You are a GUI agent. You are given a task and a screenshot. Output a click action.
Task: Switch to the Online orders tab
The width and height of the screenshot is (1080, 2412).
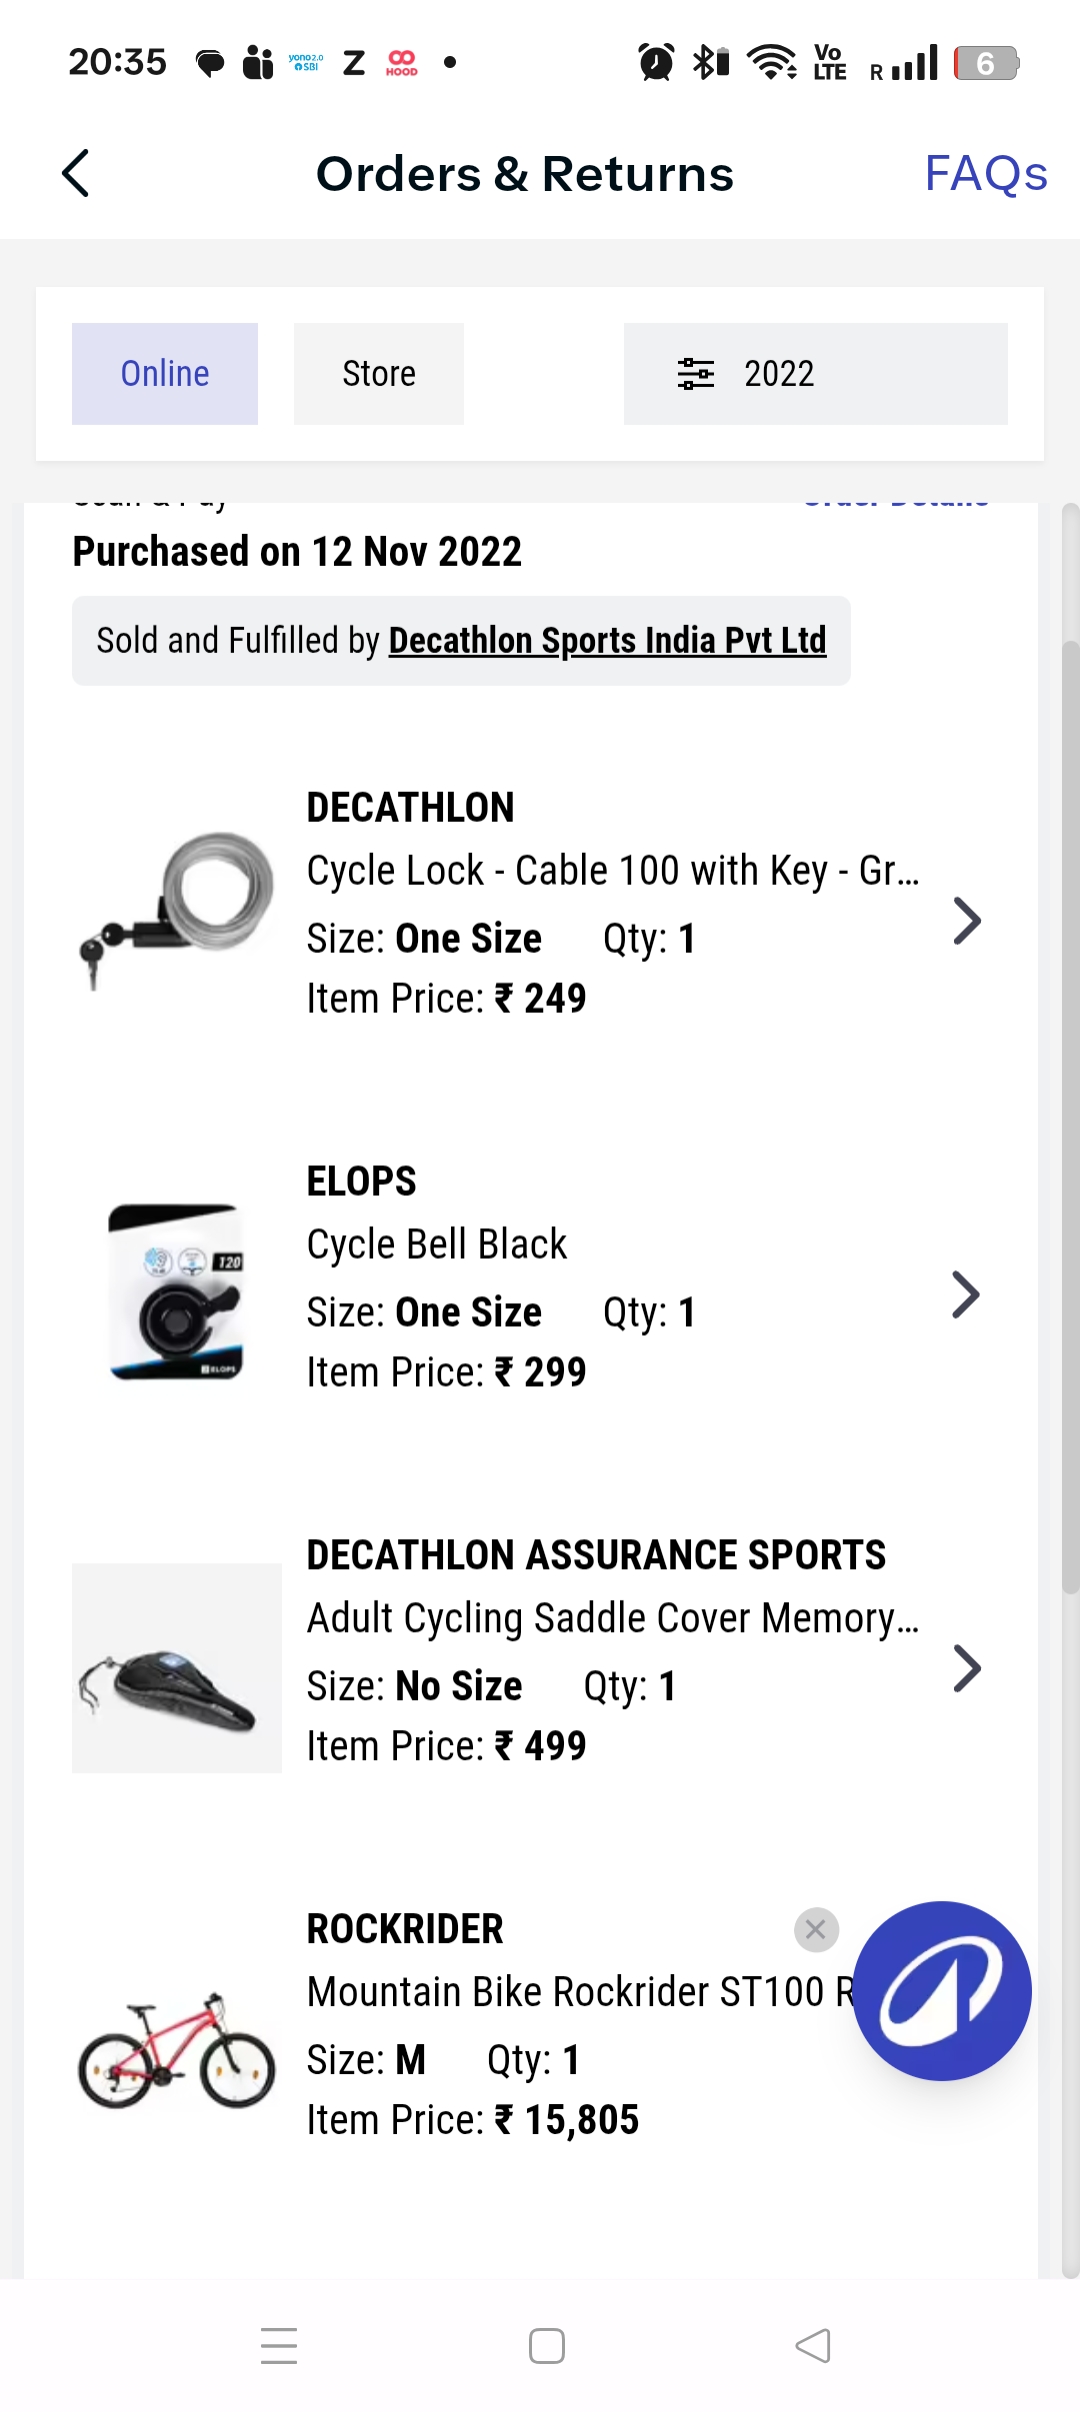[165, 374]
